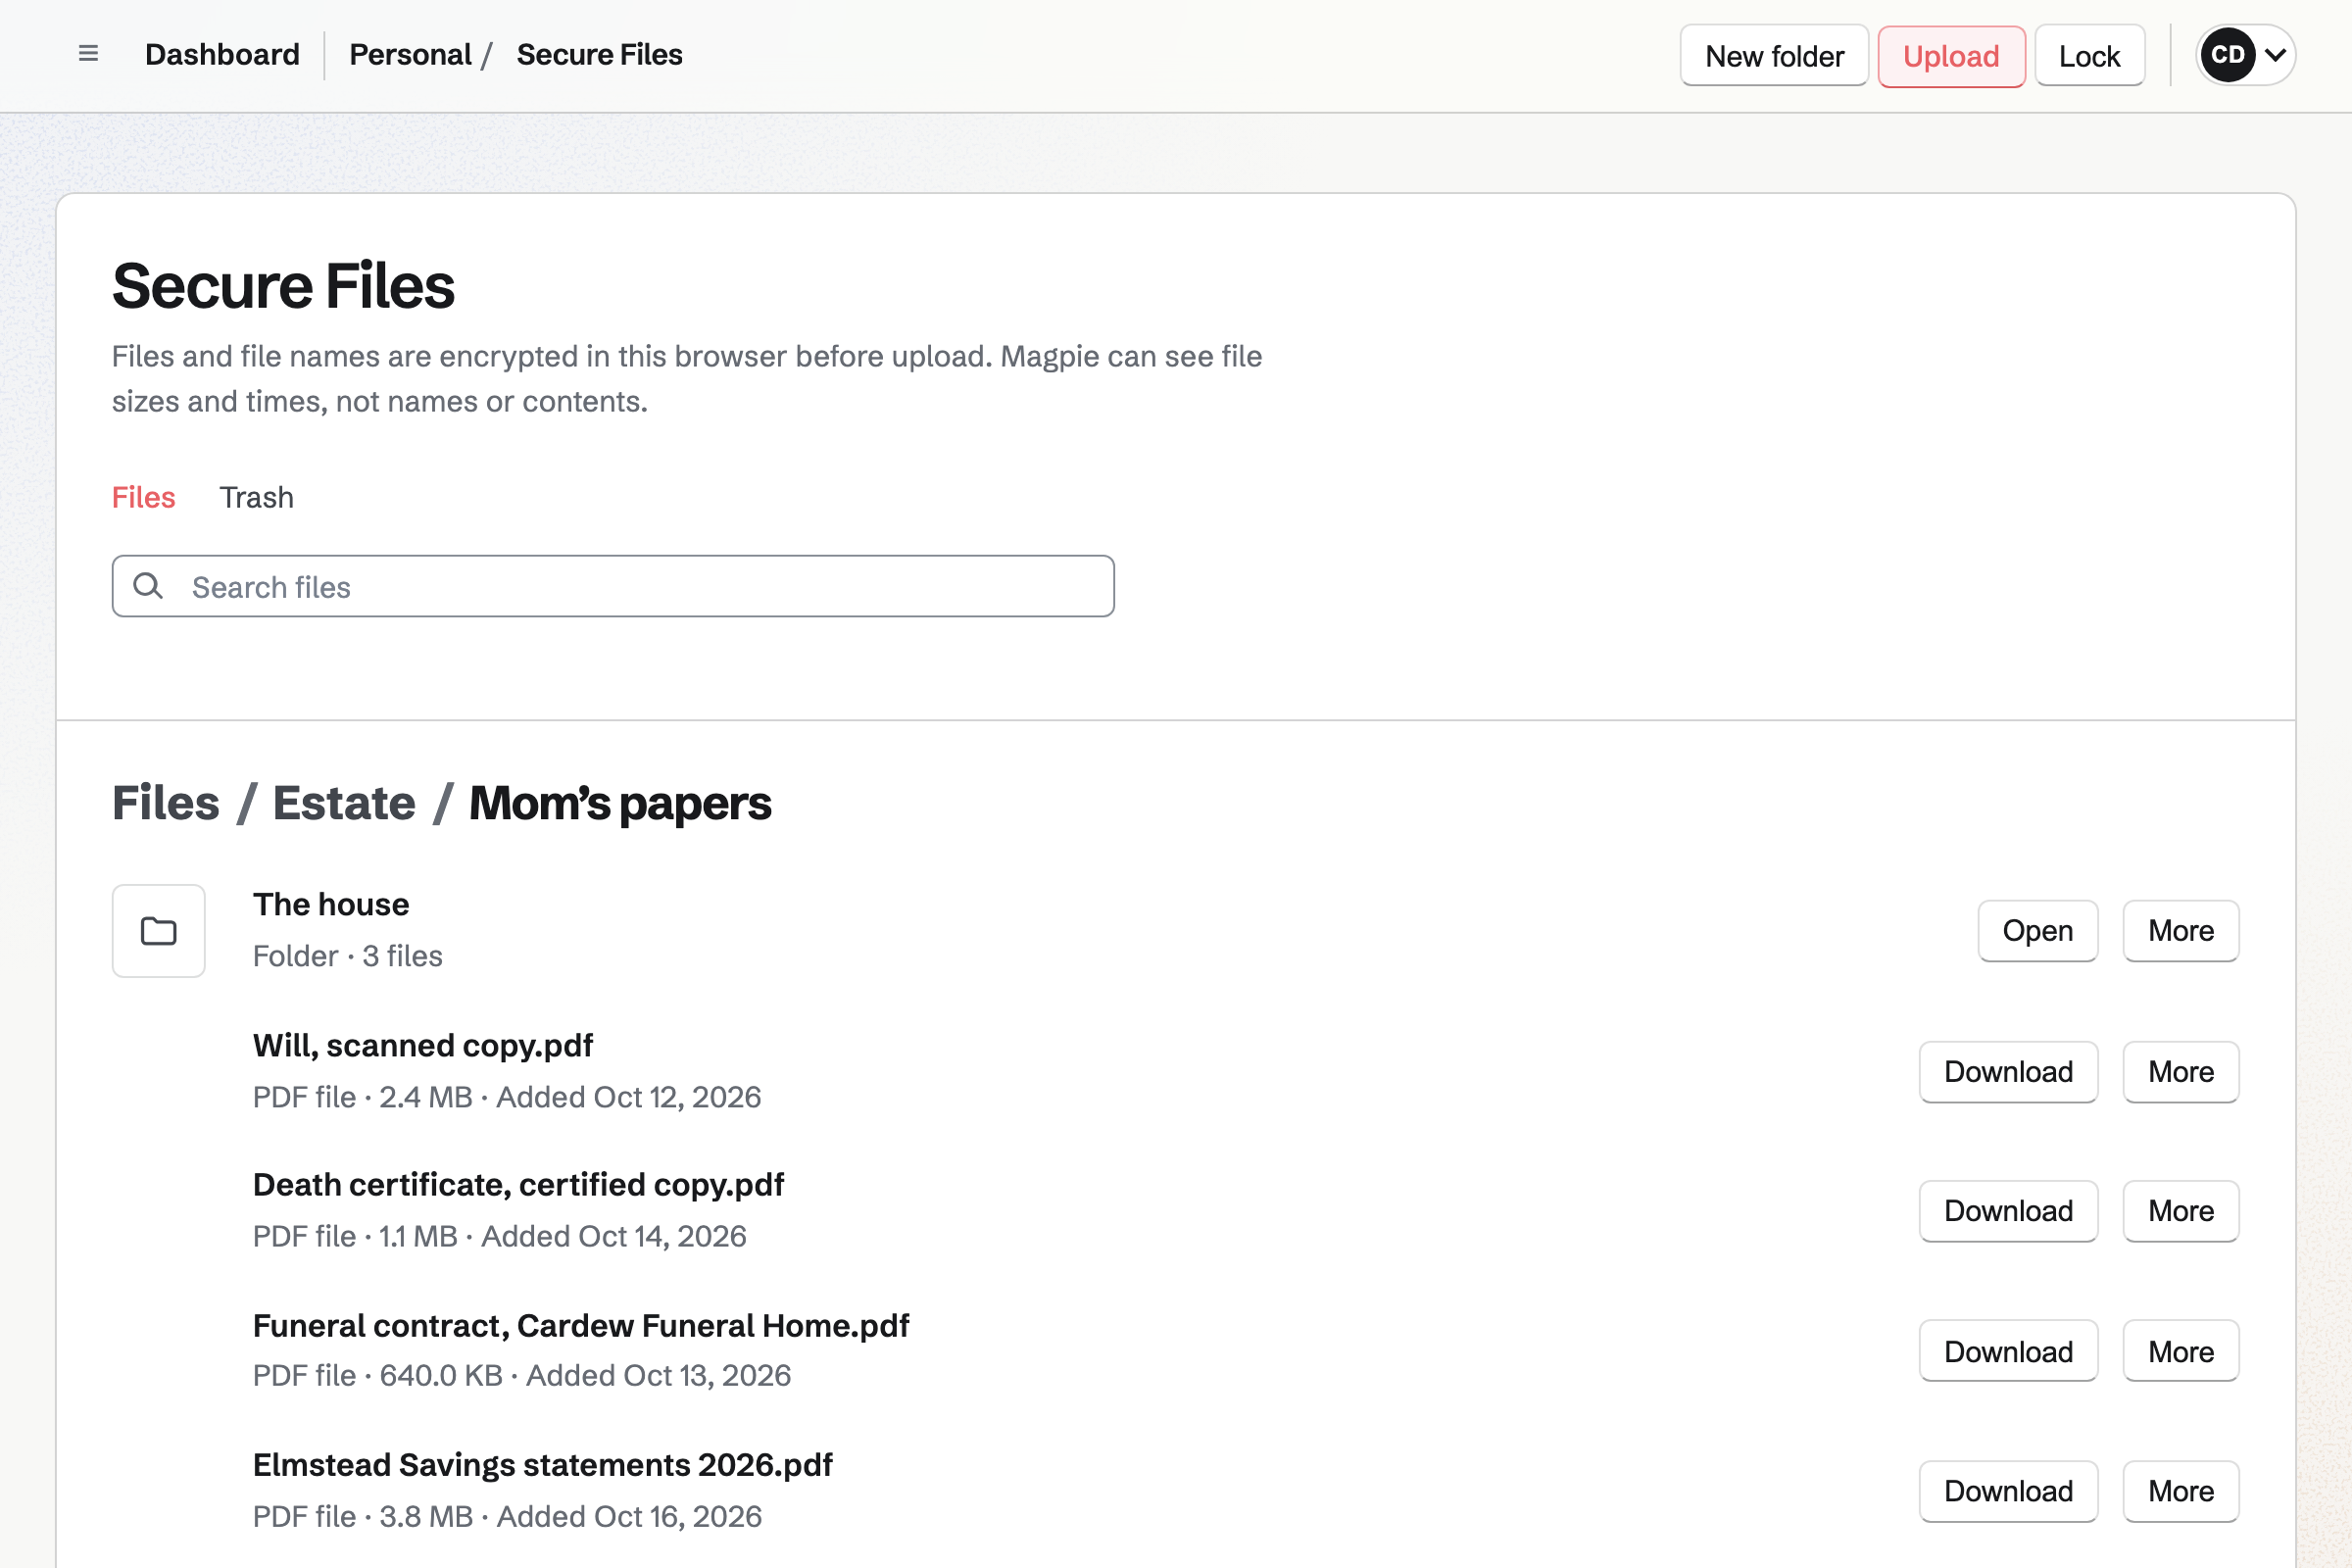Create a New folder
Image resolution: width=2352 pixels, height=1568 pixels.
[x=1774, y=56]
